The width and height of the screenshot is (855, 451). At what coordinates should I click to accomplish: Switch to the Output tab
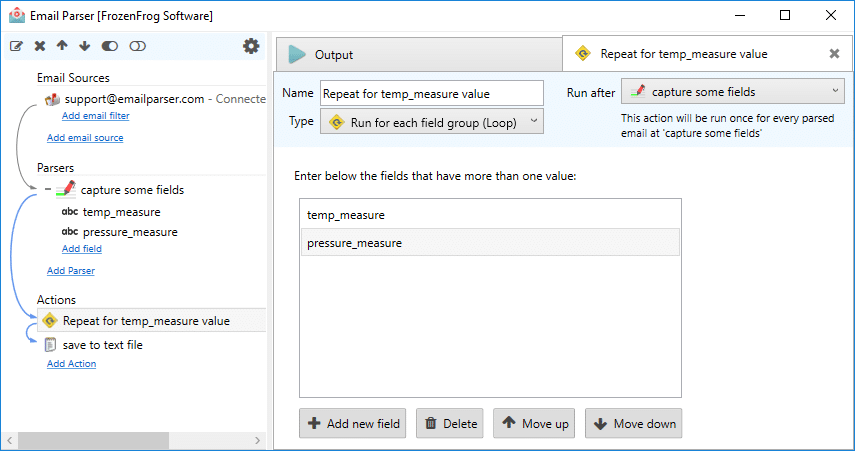[x=419, y=55]
